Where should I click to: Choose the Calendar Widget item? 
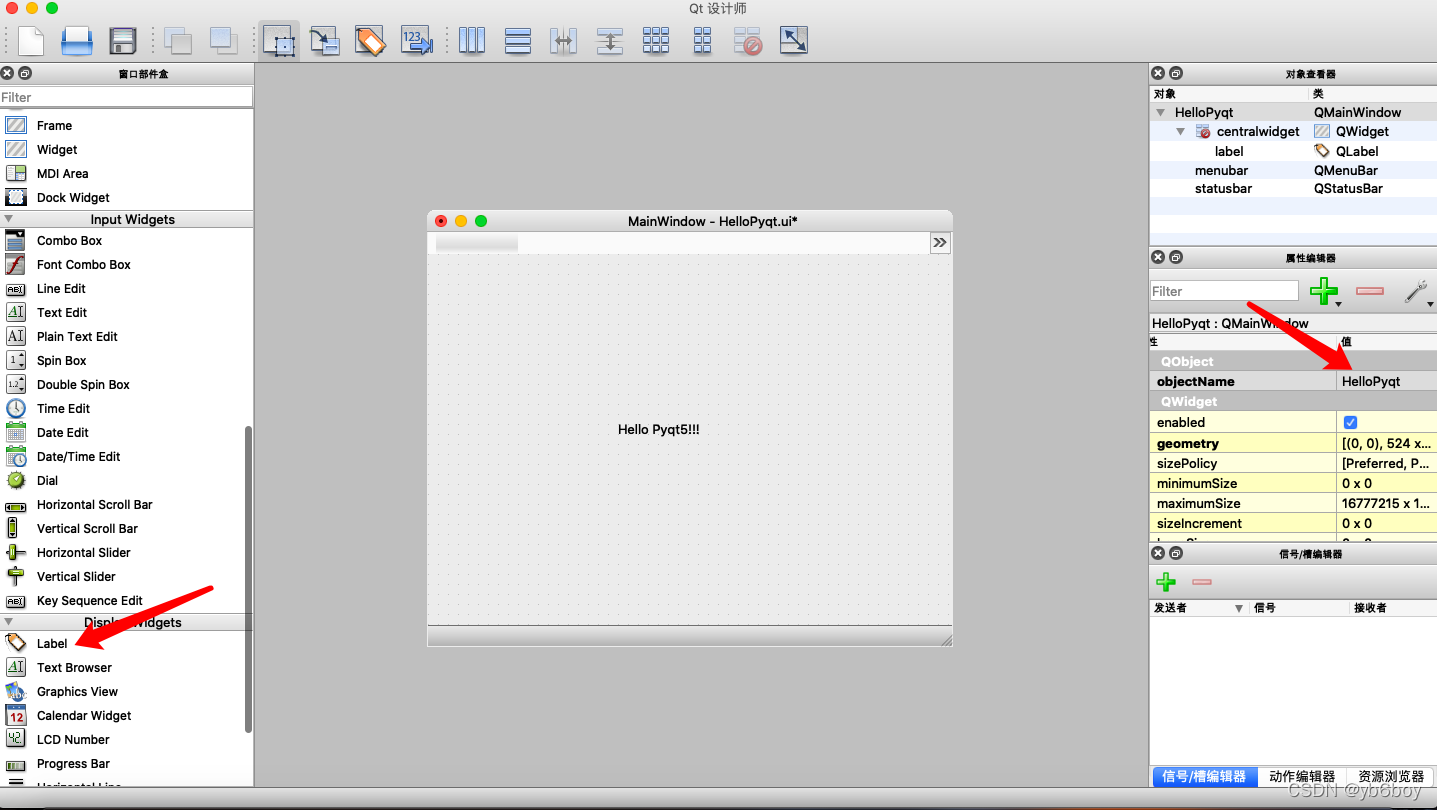point(84,715)
